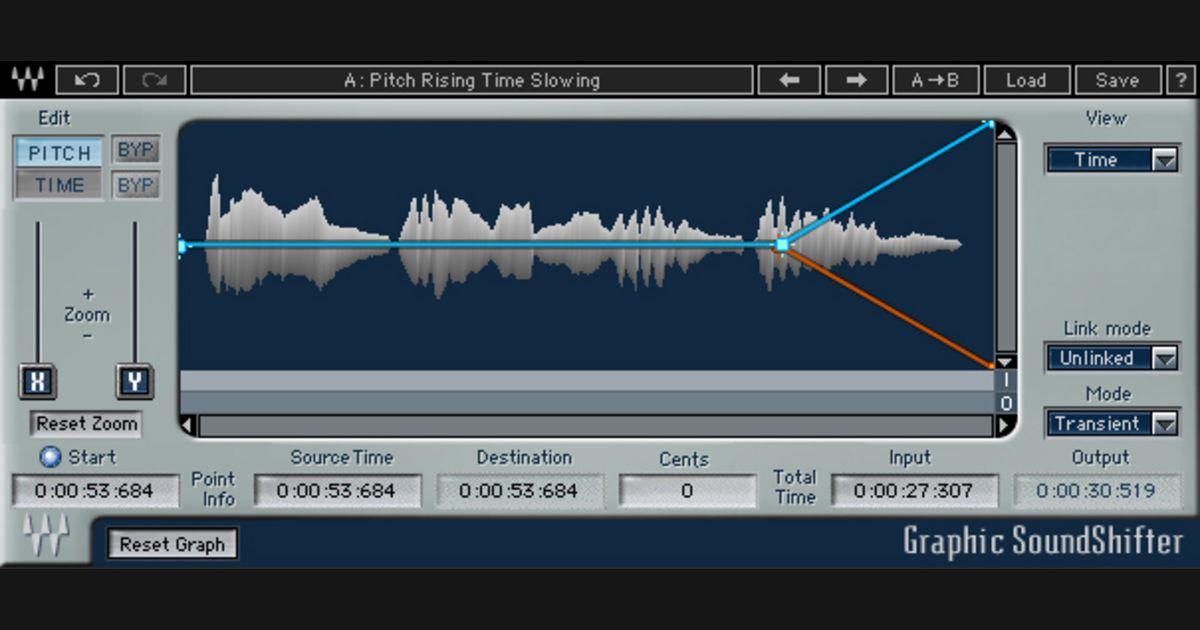The height and width of the screenshot is (630, 1200).
Task: Open the Link mode dropdown showing Unlinked
Action: pos(1112,358)
